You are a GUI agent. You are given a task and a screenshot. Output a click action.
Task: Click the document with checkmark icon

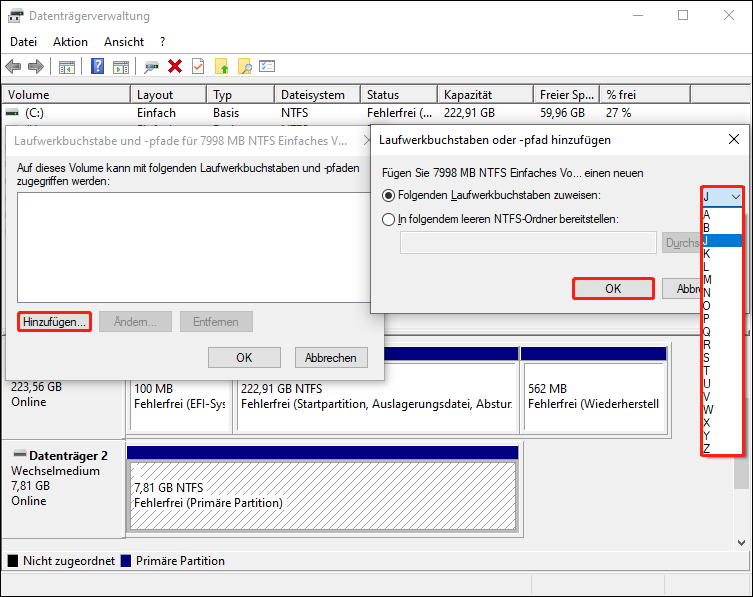[x=198, y=66]
